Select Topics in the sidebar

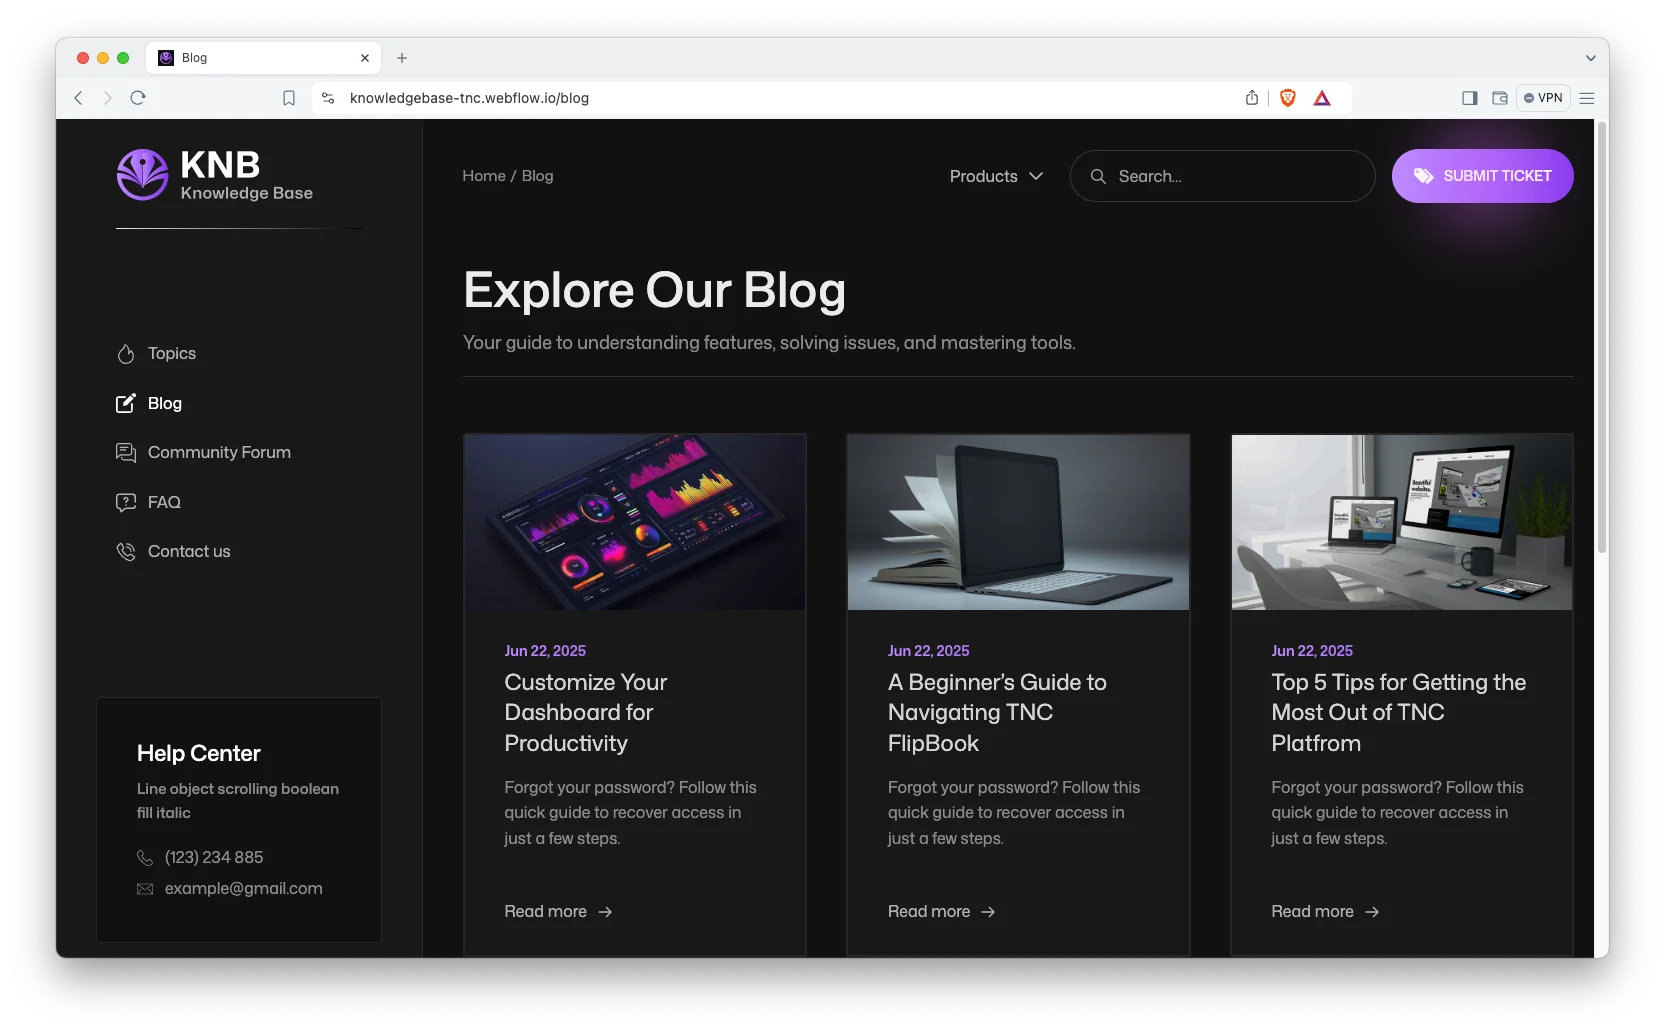170,353
